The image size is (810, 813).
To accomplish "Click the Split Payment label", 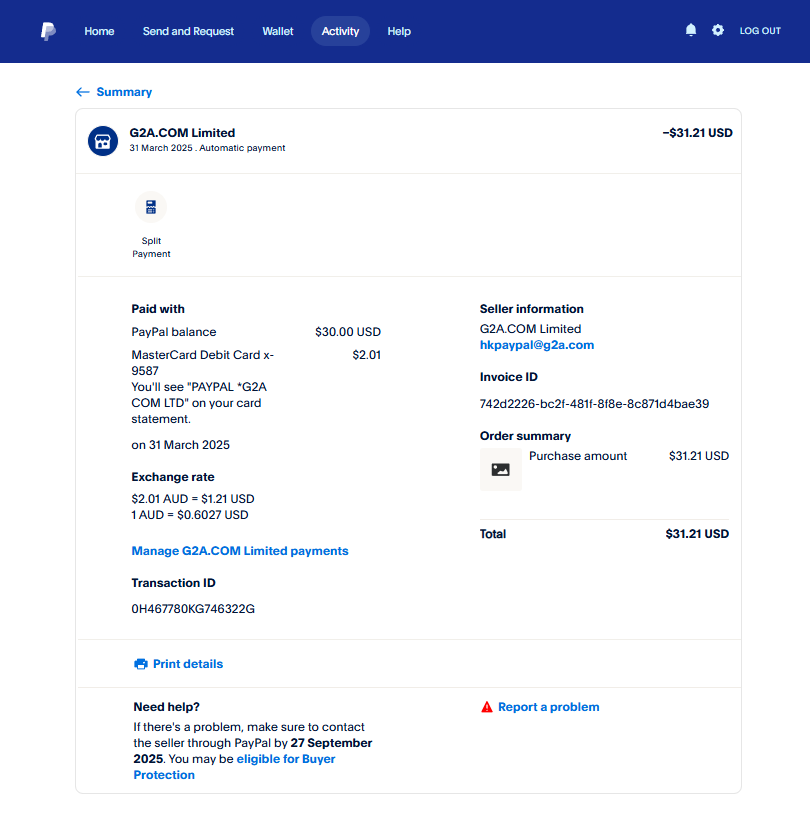I will tap(151, 247).
